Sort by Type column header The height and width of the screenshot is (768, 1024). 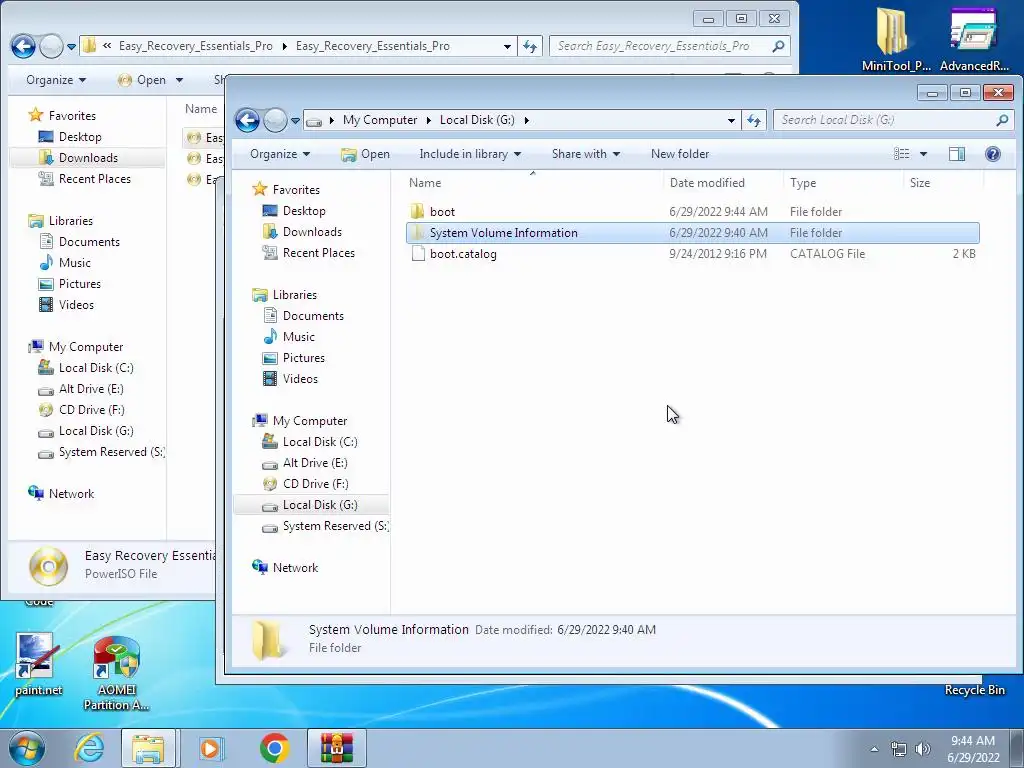coord(844,183)
